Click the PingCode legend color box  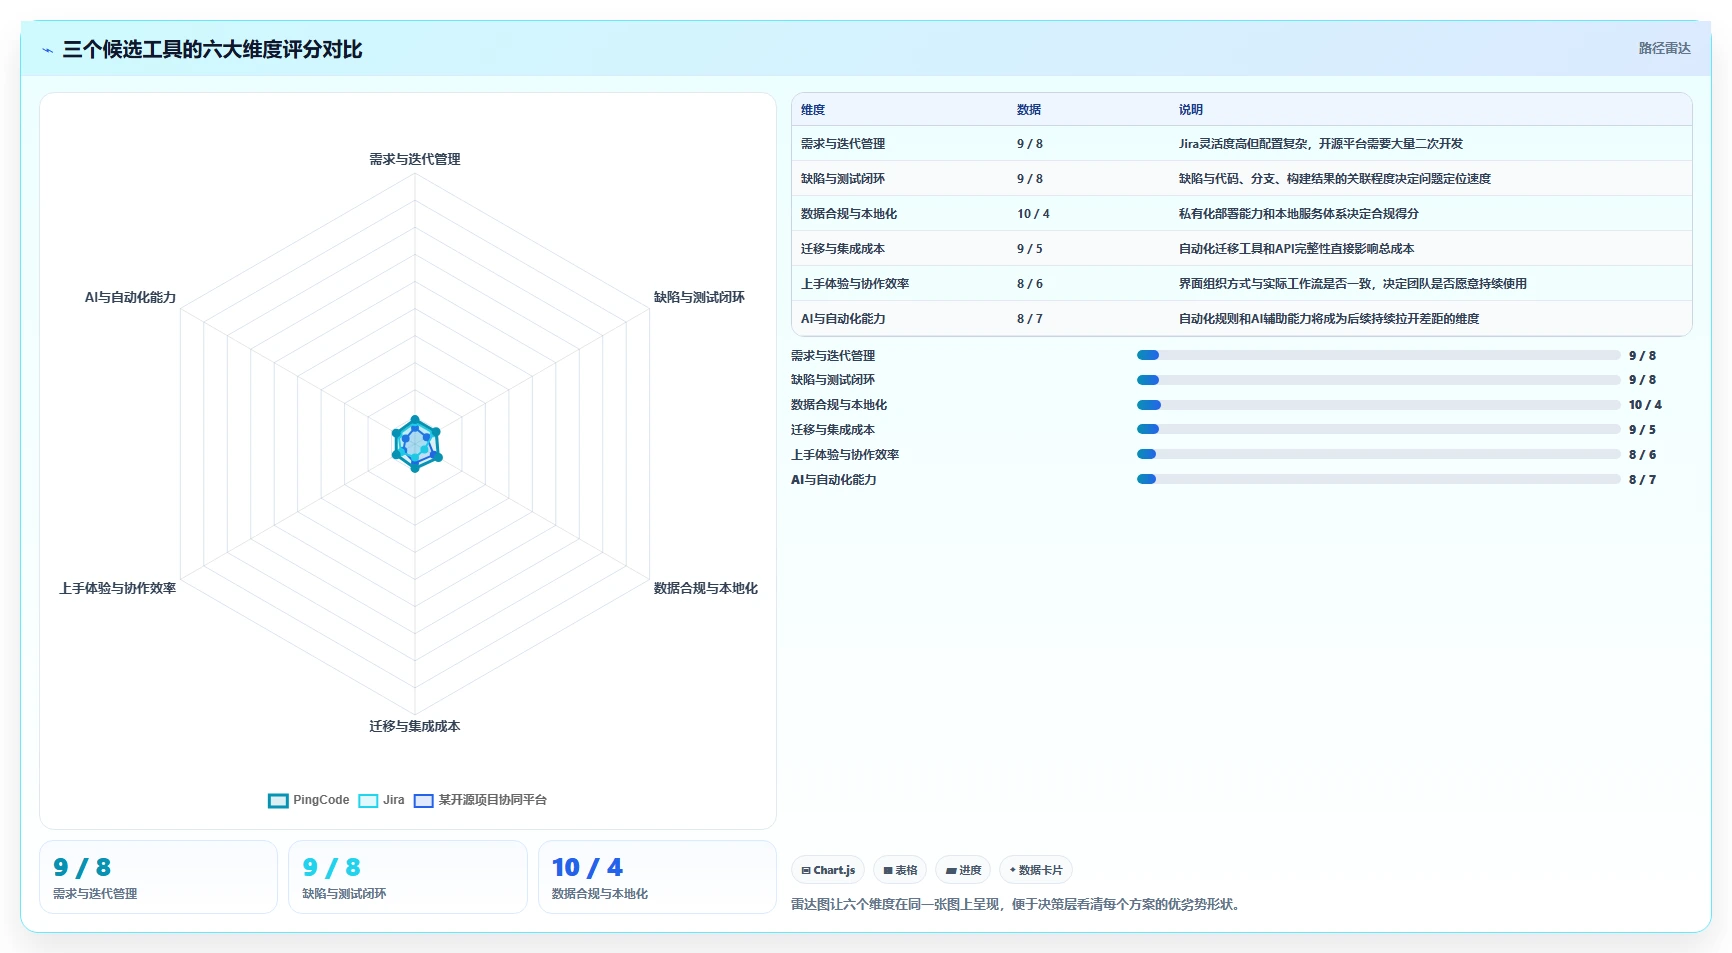(x=278, y=801)
